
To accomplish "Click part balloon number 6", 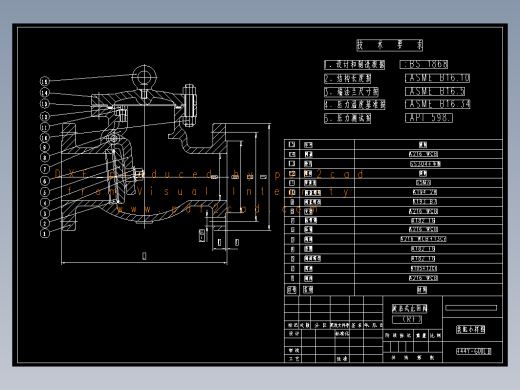I will pyautogui.click(x=45, y=181).
